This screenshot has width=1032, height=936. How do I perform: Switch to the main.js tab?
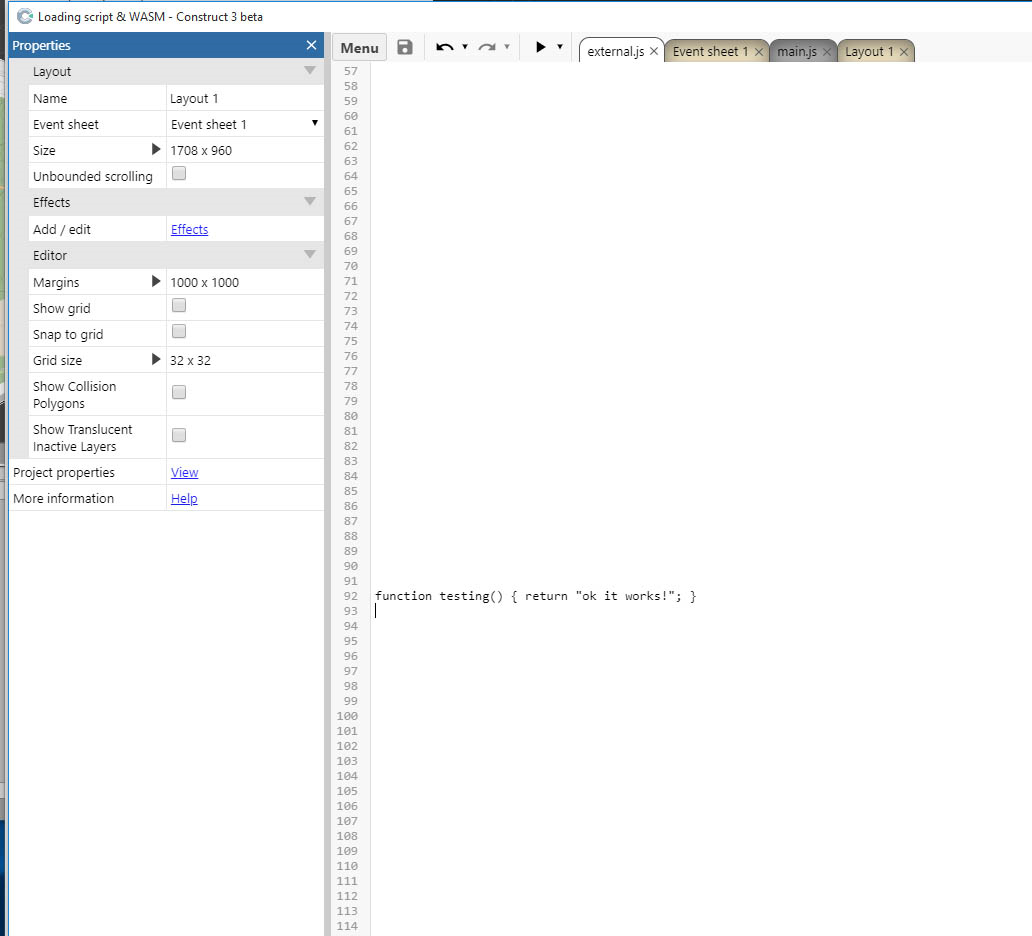[797, 51]
